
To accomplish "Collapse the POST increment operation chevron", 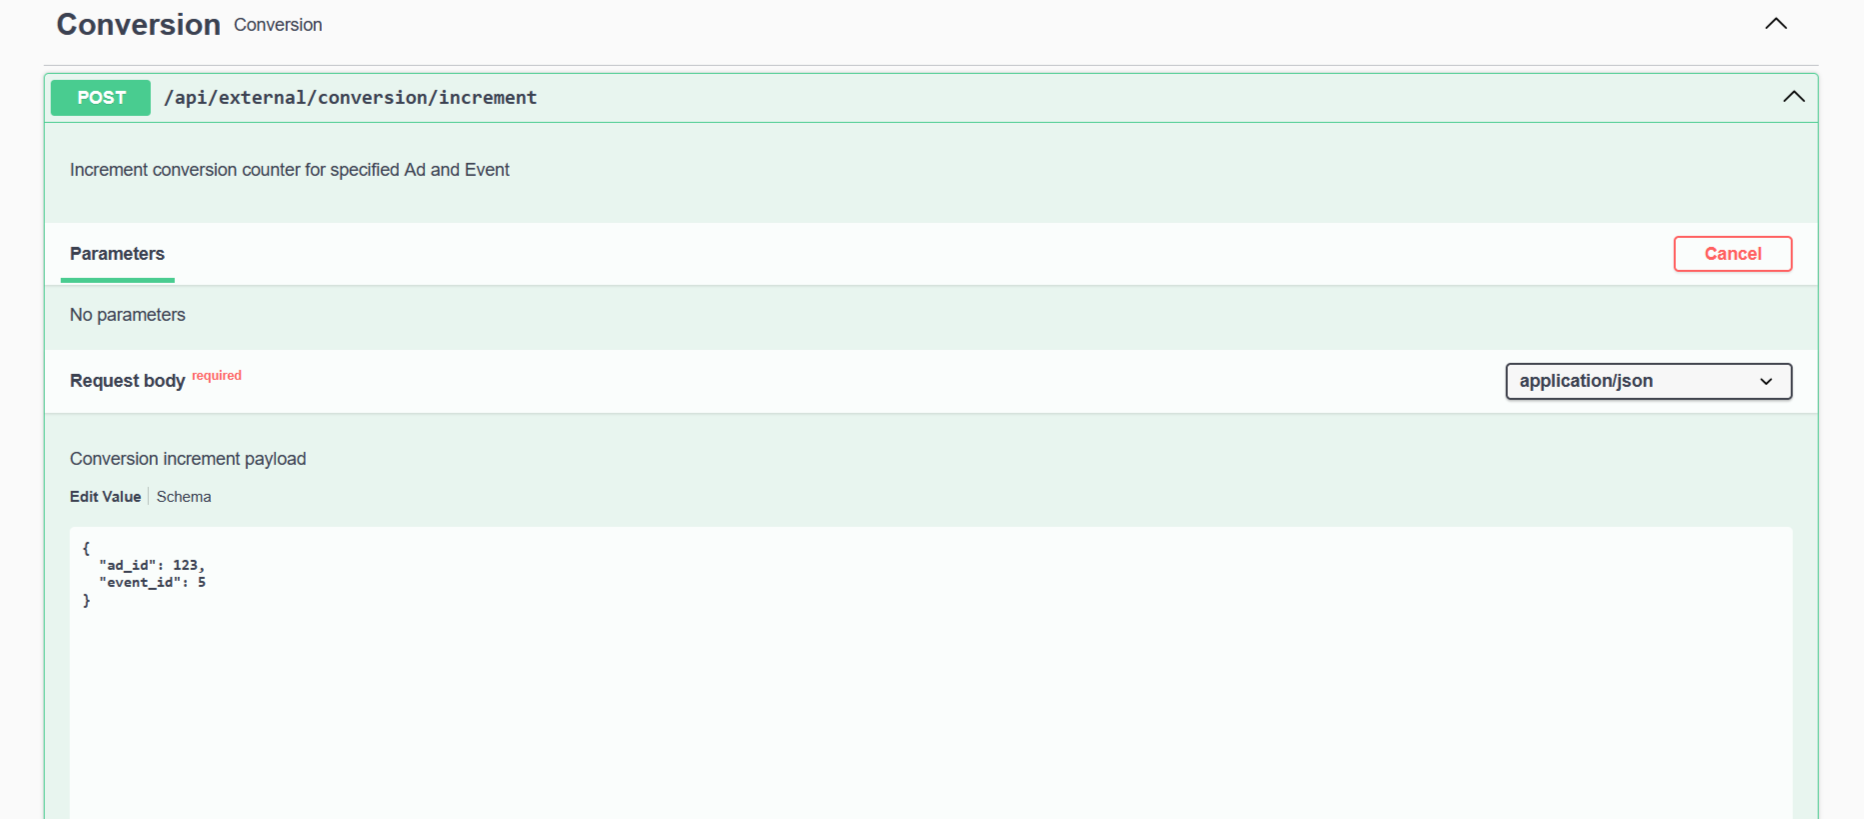I will [x=1793, y=97].
